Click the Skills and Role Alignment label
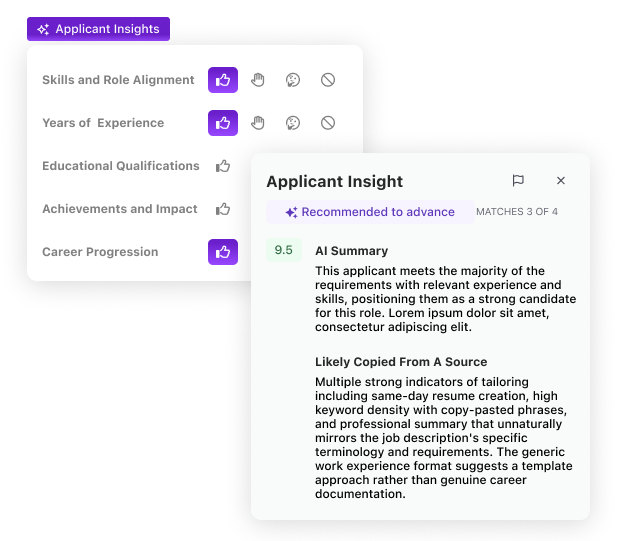Screen dimensions: 623x541 (118, 80)
